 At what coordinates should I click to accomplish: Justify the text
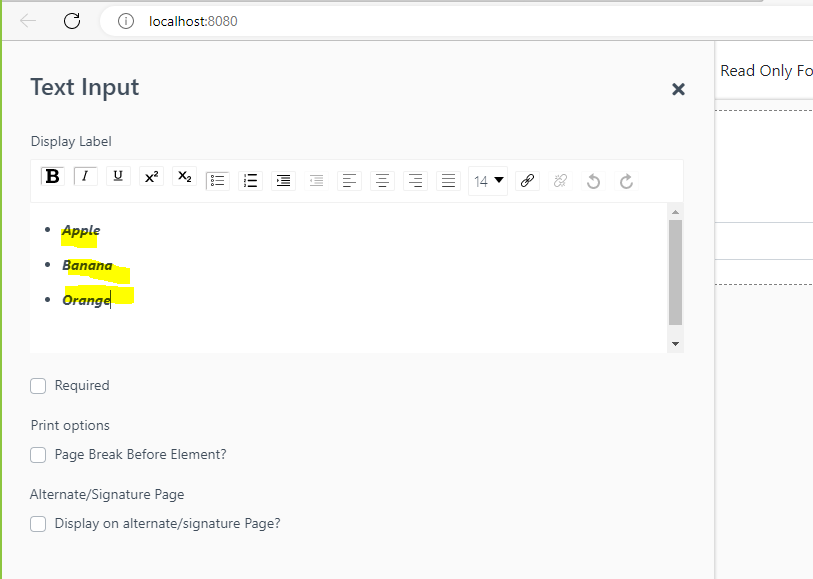pyautogui.click(x=448, y=181)
